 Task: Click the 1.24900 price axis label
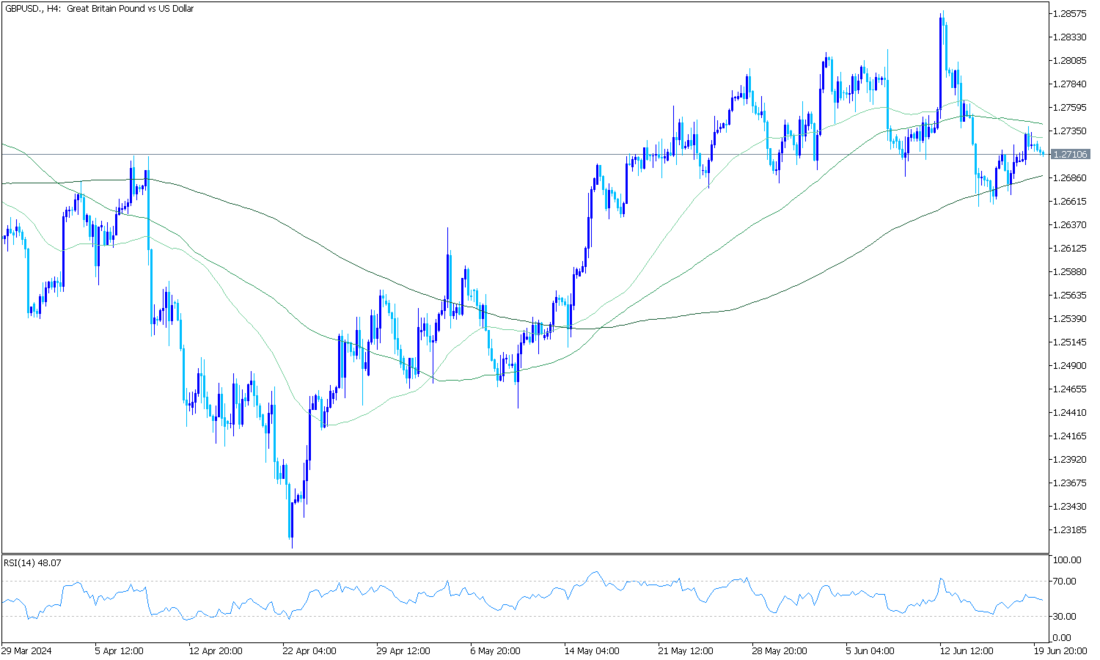point(1071,365)
